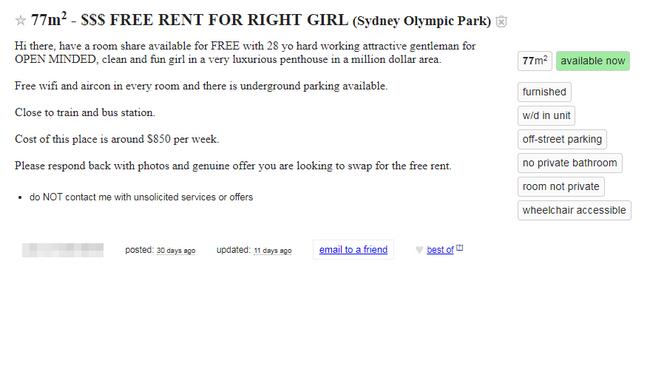Click the Sydney Olympic Park location text
Screen dimensions: 650x366
click(422, 21)
